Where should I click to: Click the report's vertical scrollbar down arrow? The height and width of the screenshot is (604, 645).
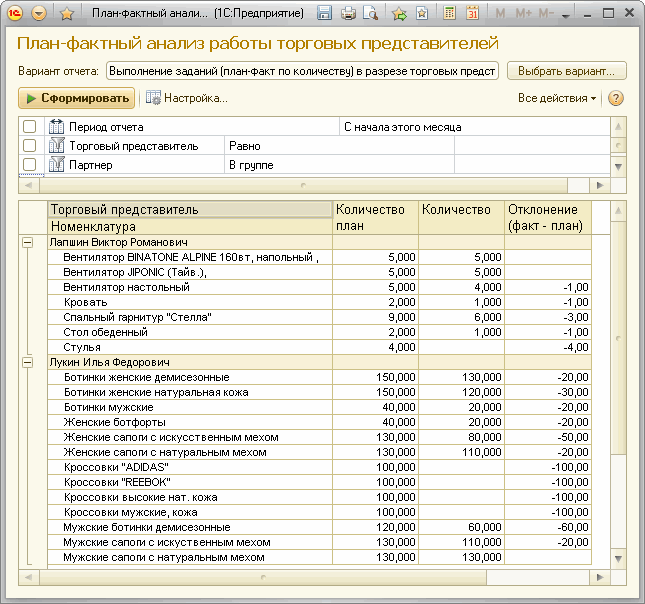(x=618, y=558)
